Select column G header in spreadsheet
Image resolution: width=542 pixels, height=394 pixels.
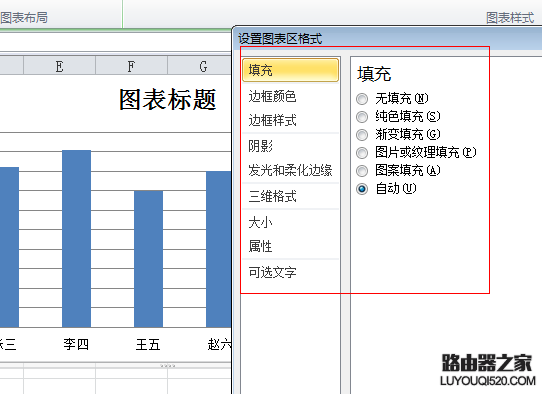pos(199,66)
